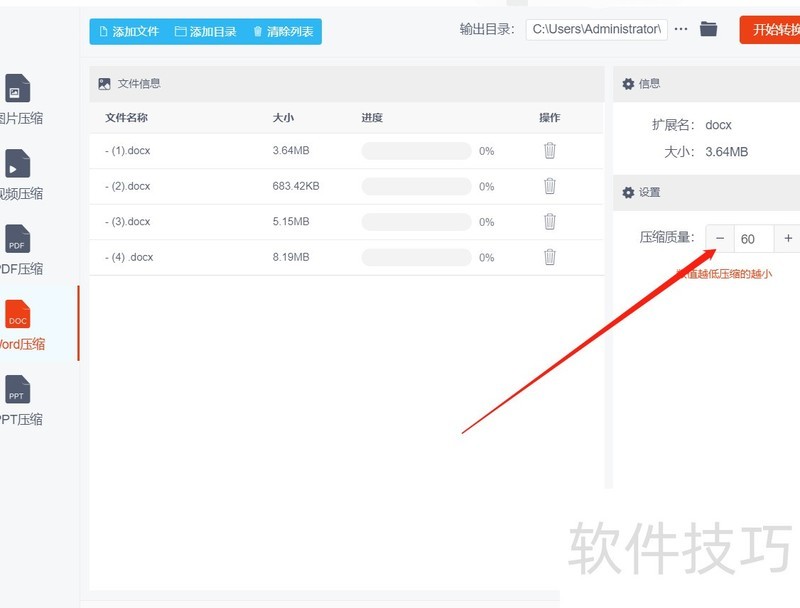This screenshot has height=608, width=800.
Task: Delete - (3).docx using its trash icon
Action: coord(549,221)
